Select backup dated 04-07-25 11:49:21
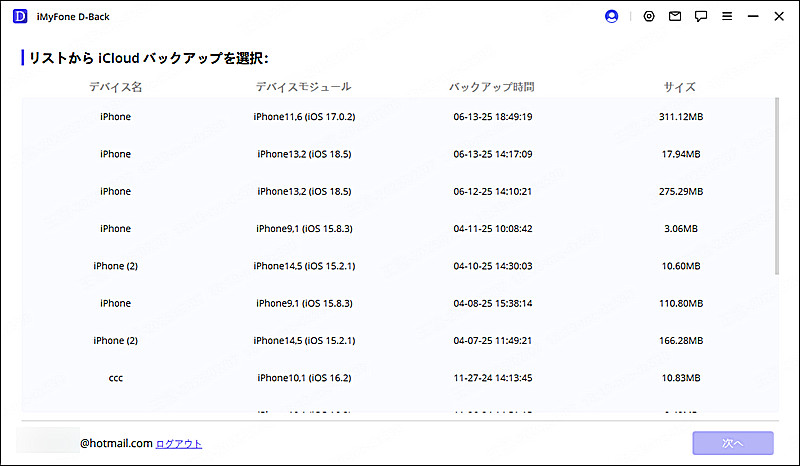Screen dimensions: 800x466 [399, 340]
